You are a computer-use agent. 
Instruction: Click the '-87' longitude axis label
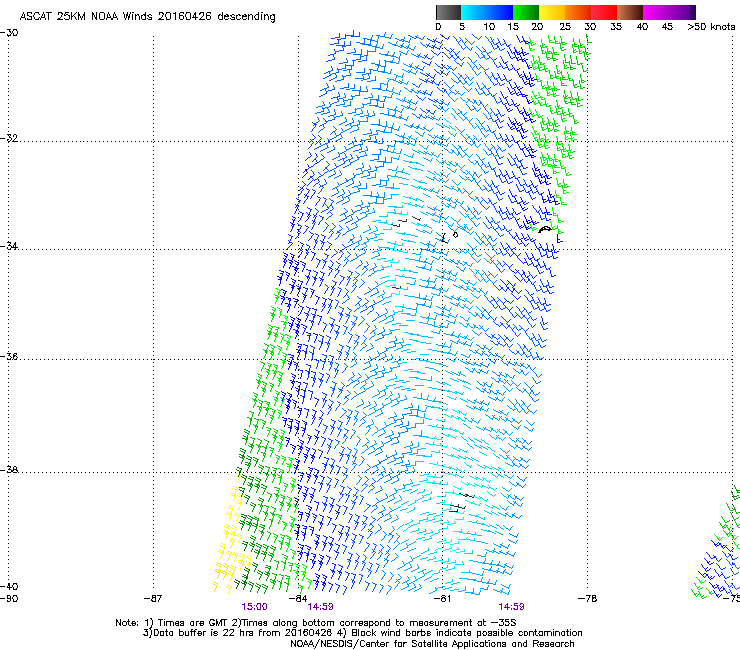pos(153,599)
